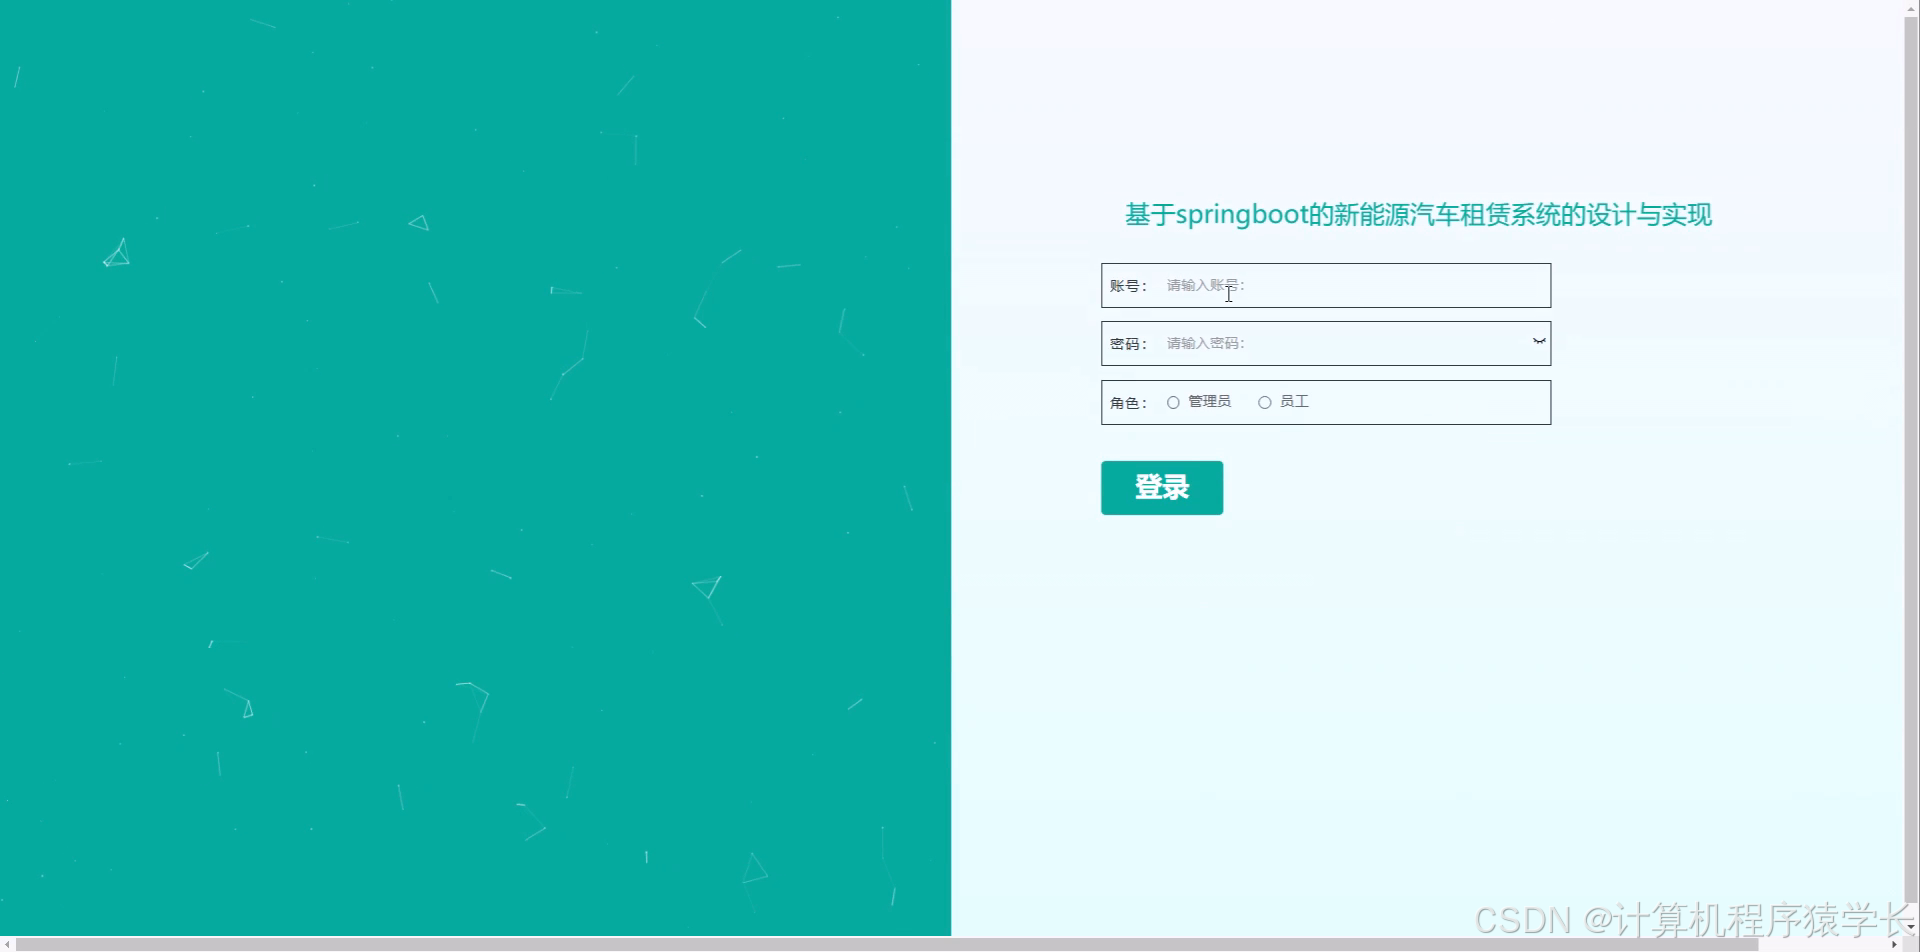Screen dimensions: 1920x952
Task: Click the 请输入账号 placeholder text area
Action: point(1203,285)
